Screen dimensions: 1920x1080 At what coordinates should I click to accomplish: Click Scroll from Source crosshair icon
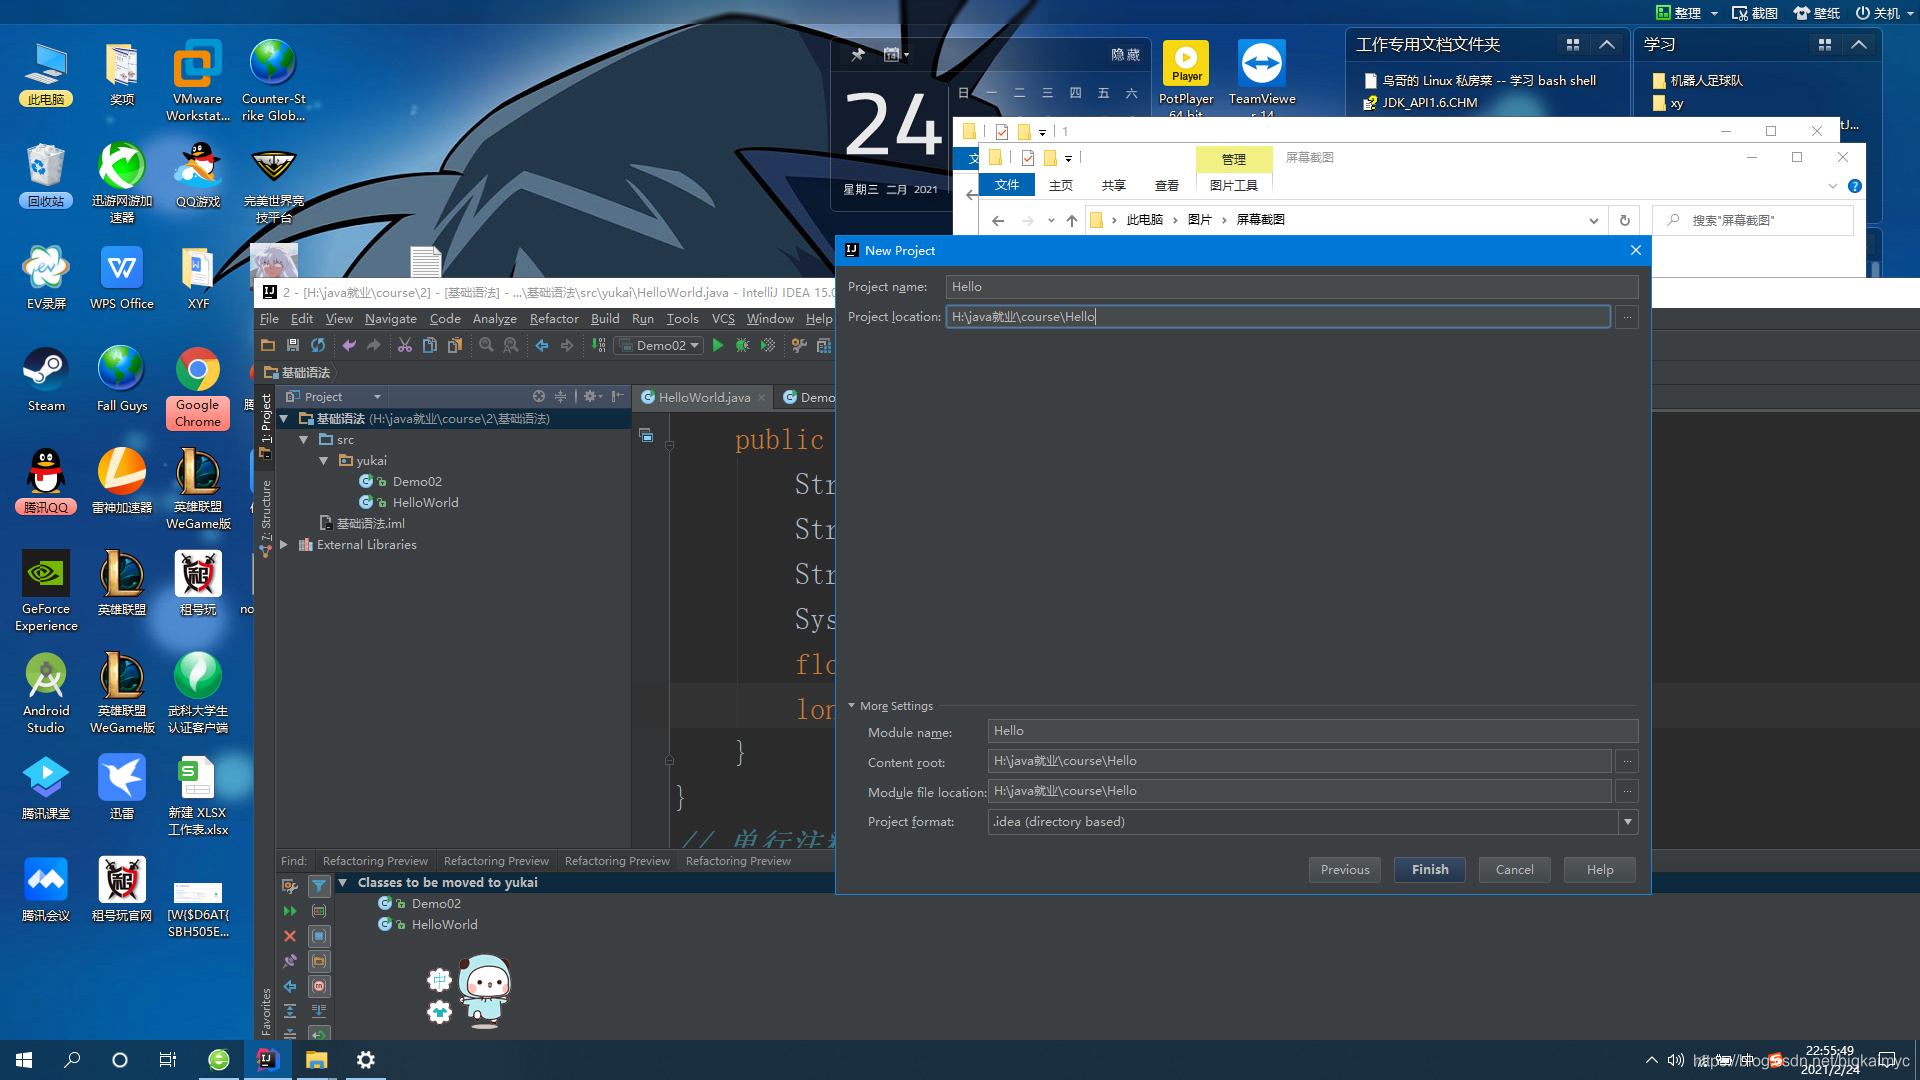(x=539, y=397)
